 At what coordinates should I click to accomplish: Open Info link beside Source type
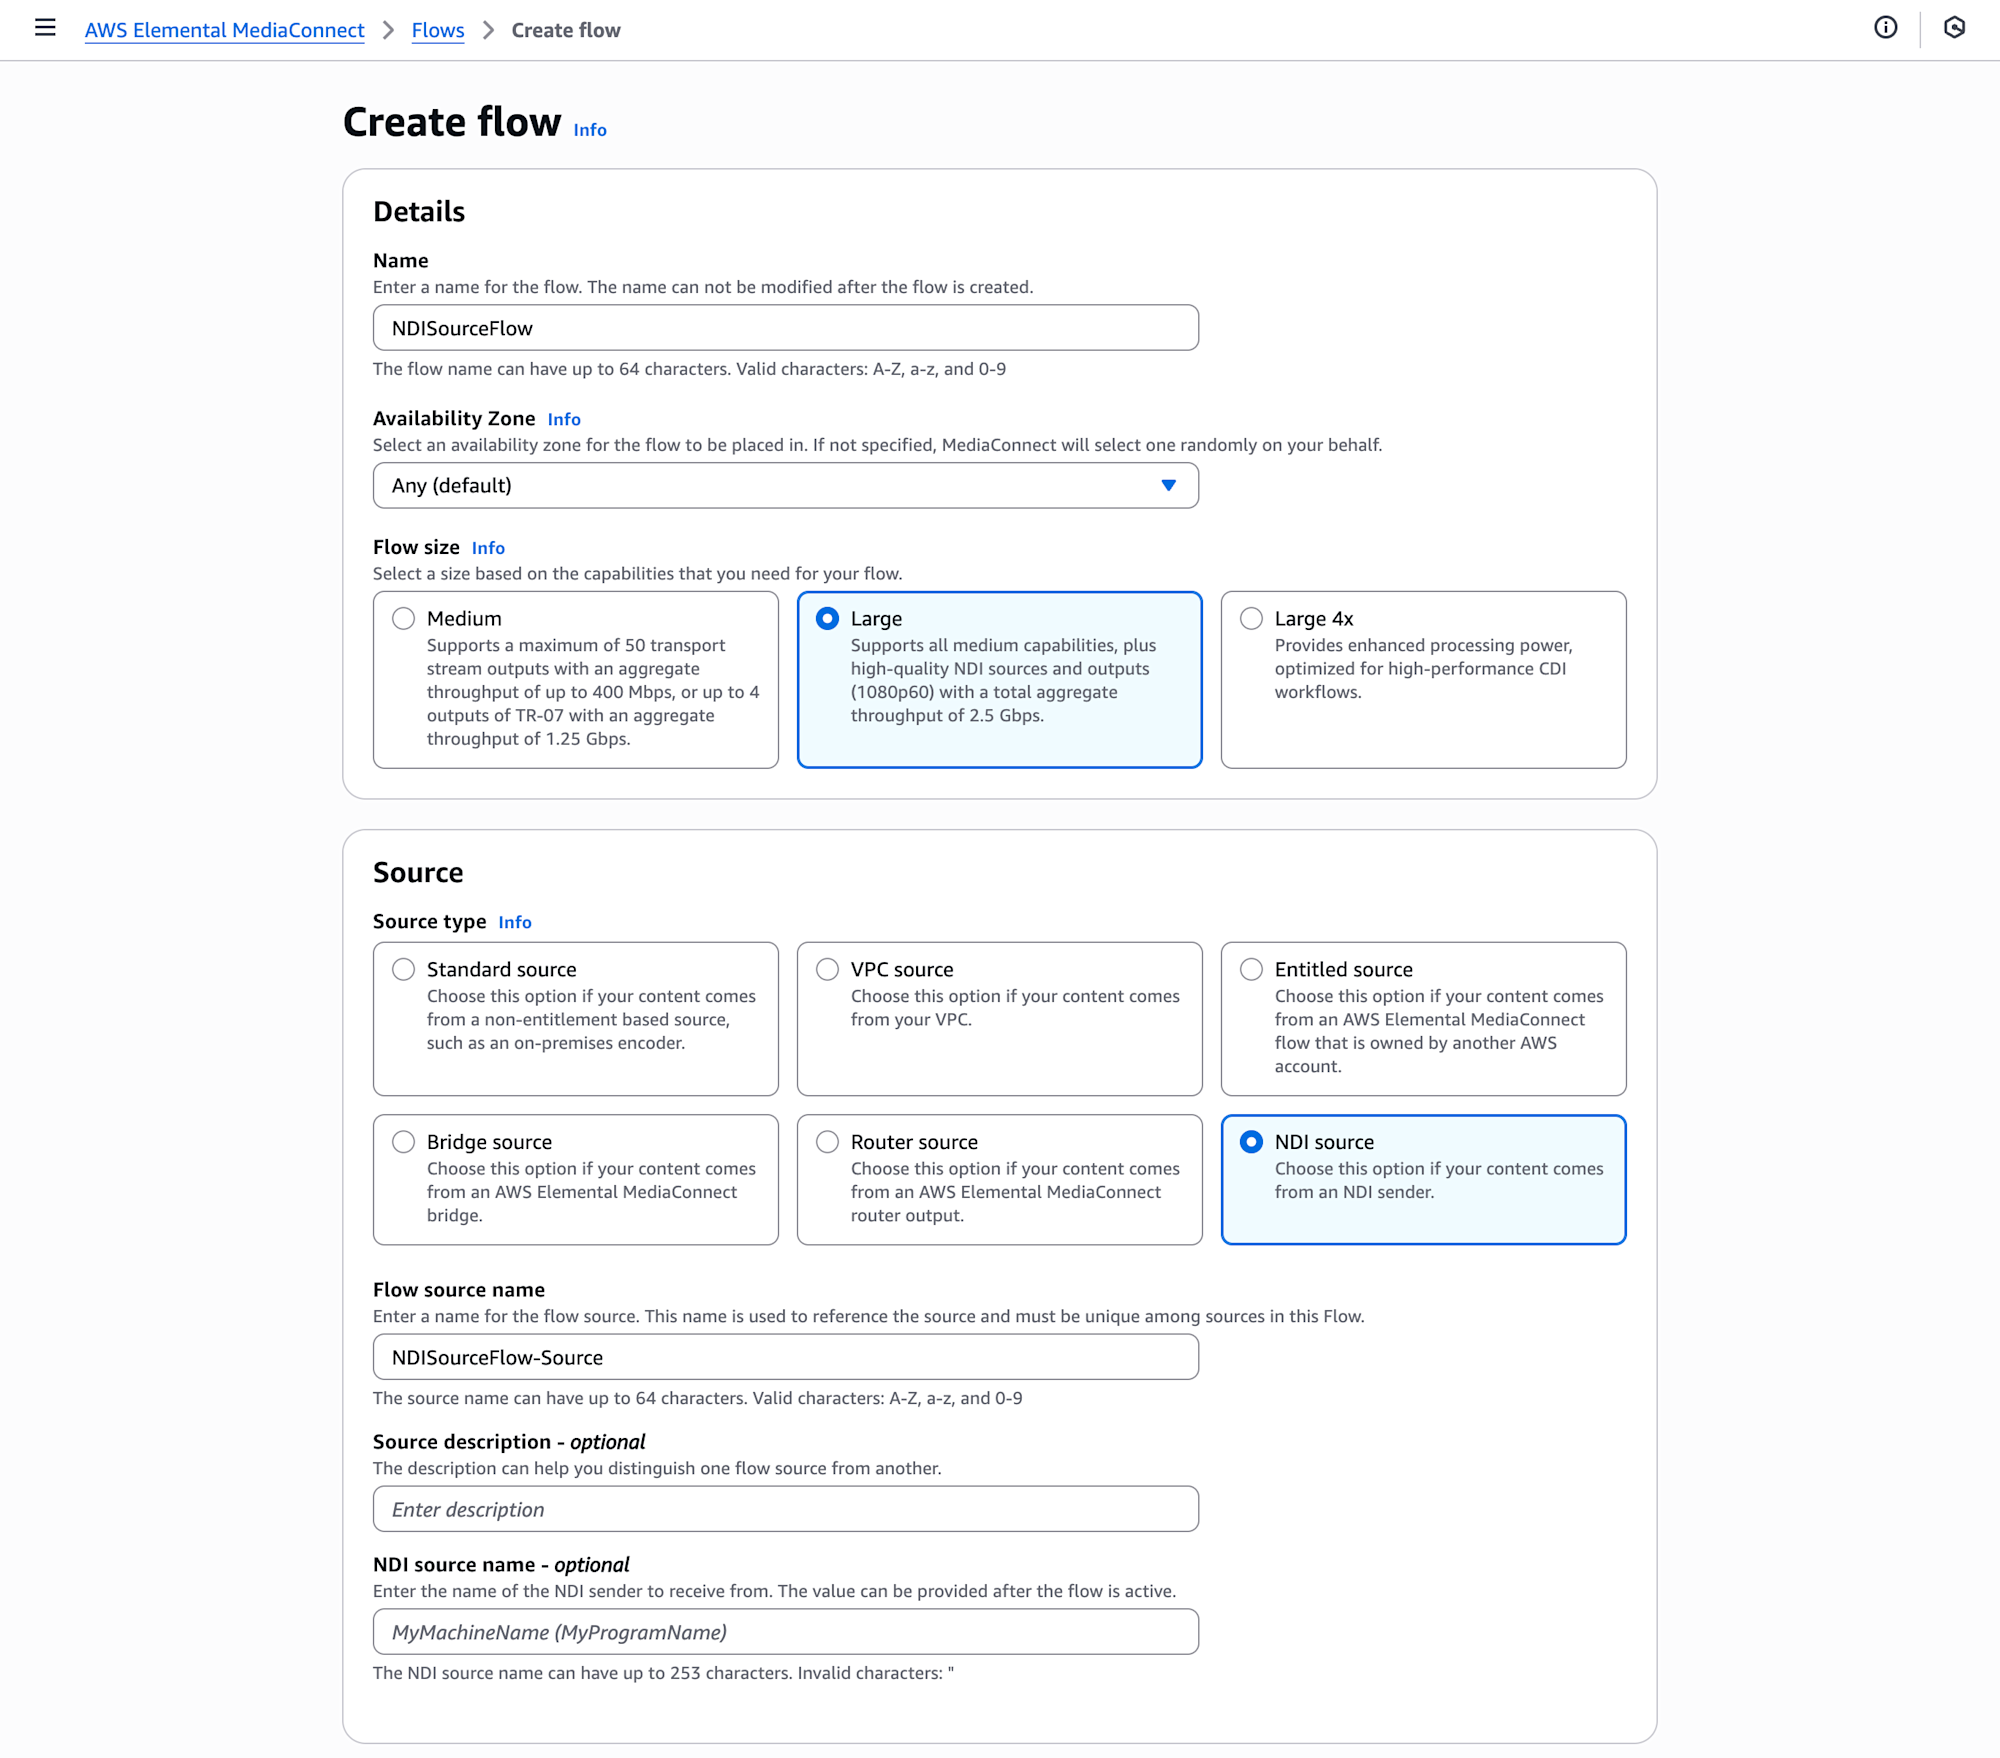515,922
